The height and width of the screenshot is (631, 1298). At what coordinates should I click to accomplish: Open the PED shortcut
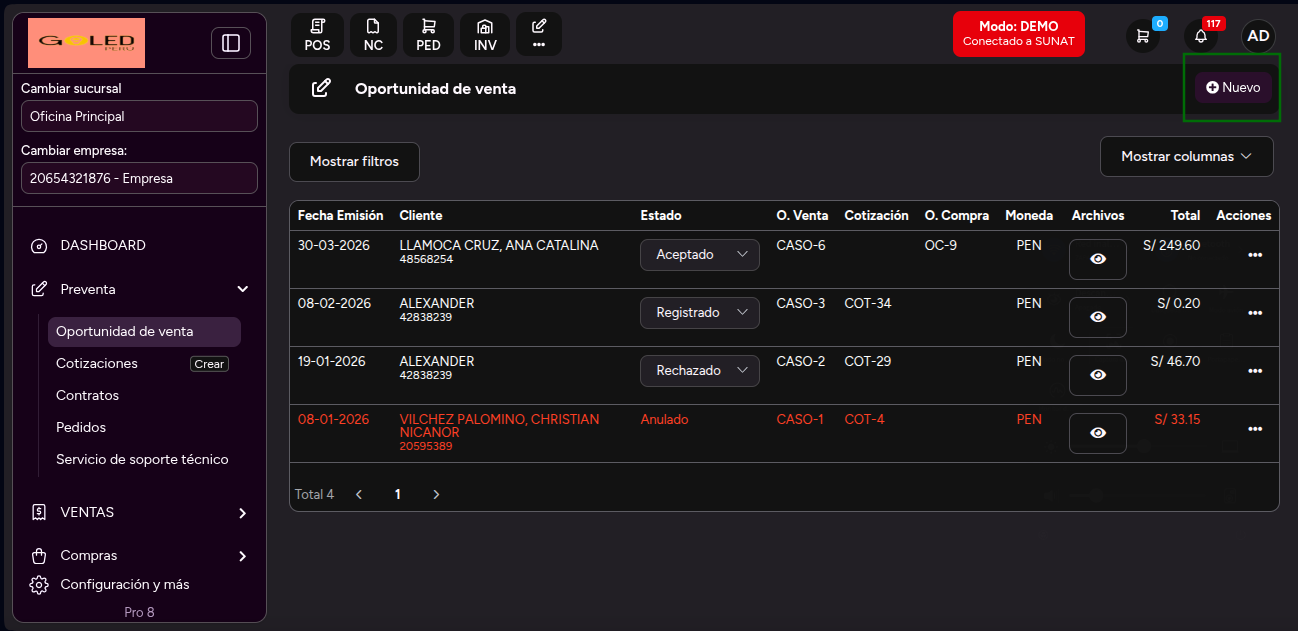(429, 34)
